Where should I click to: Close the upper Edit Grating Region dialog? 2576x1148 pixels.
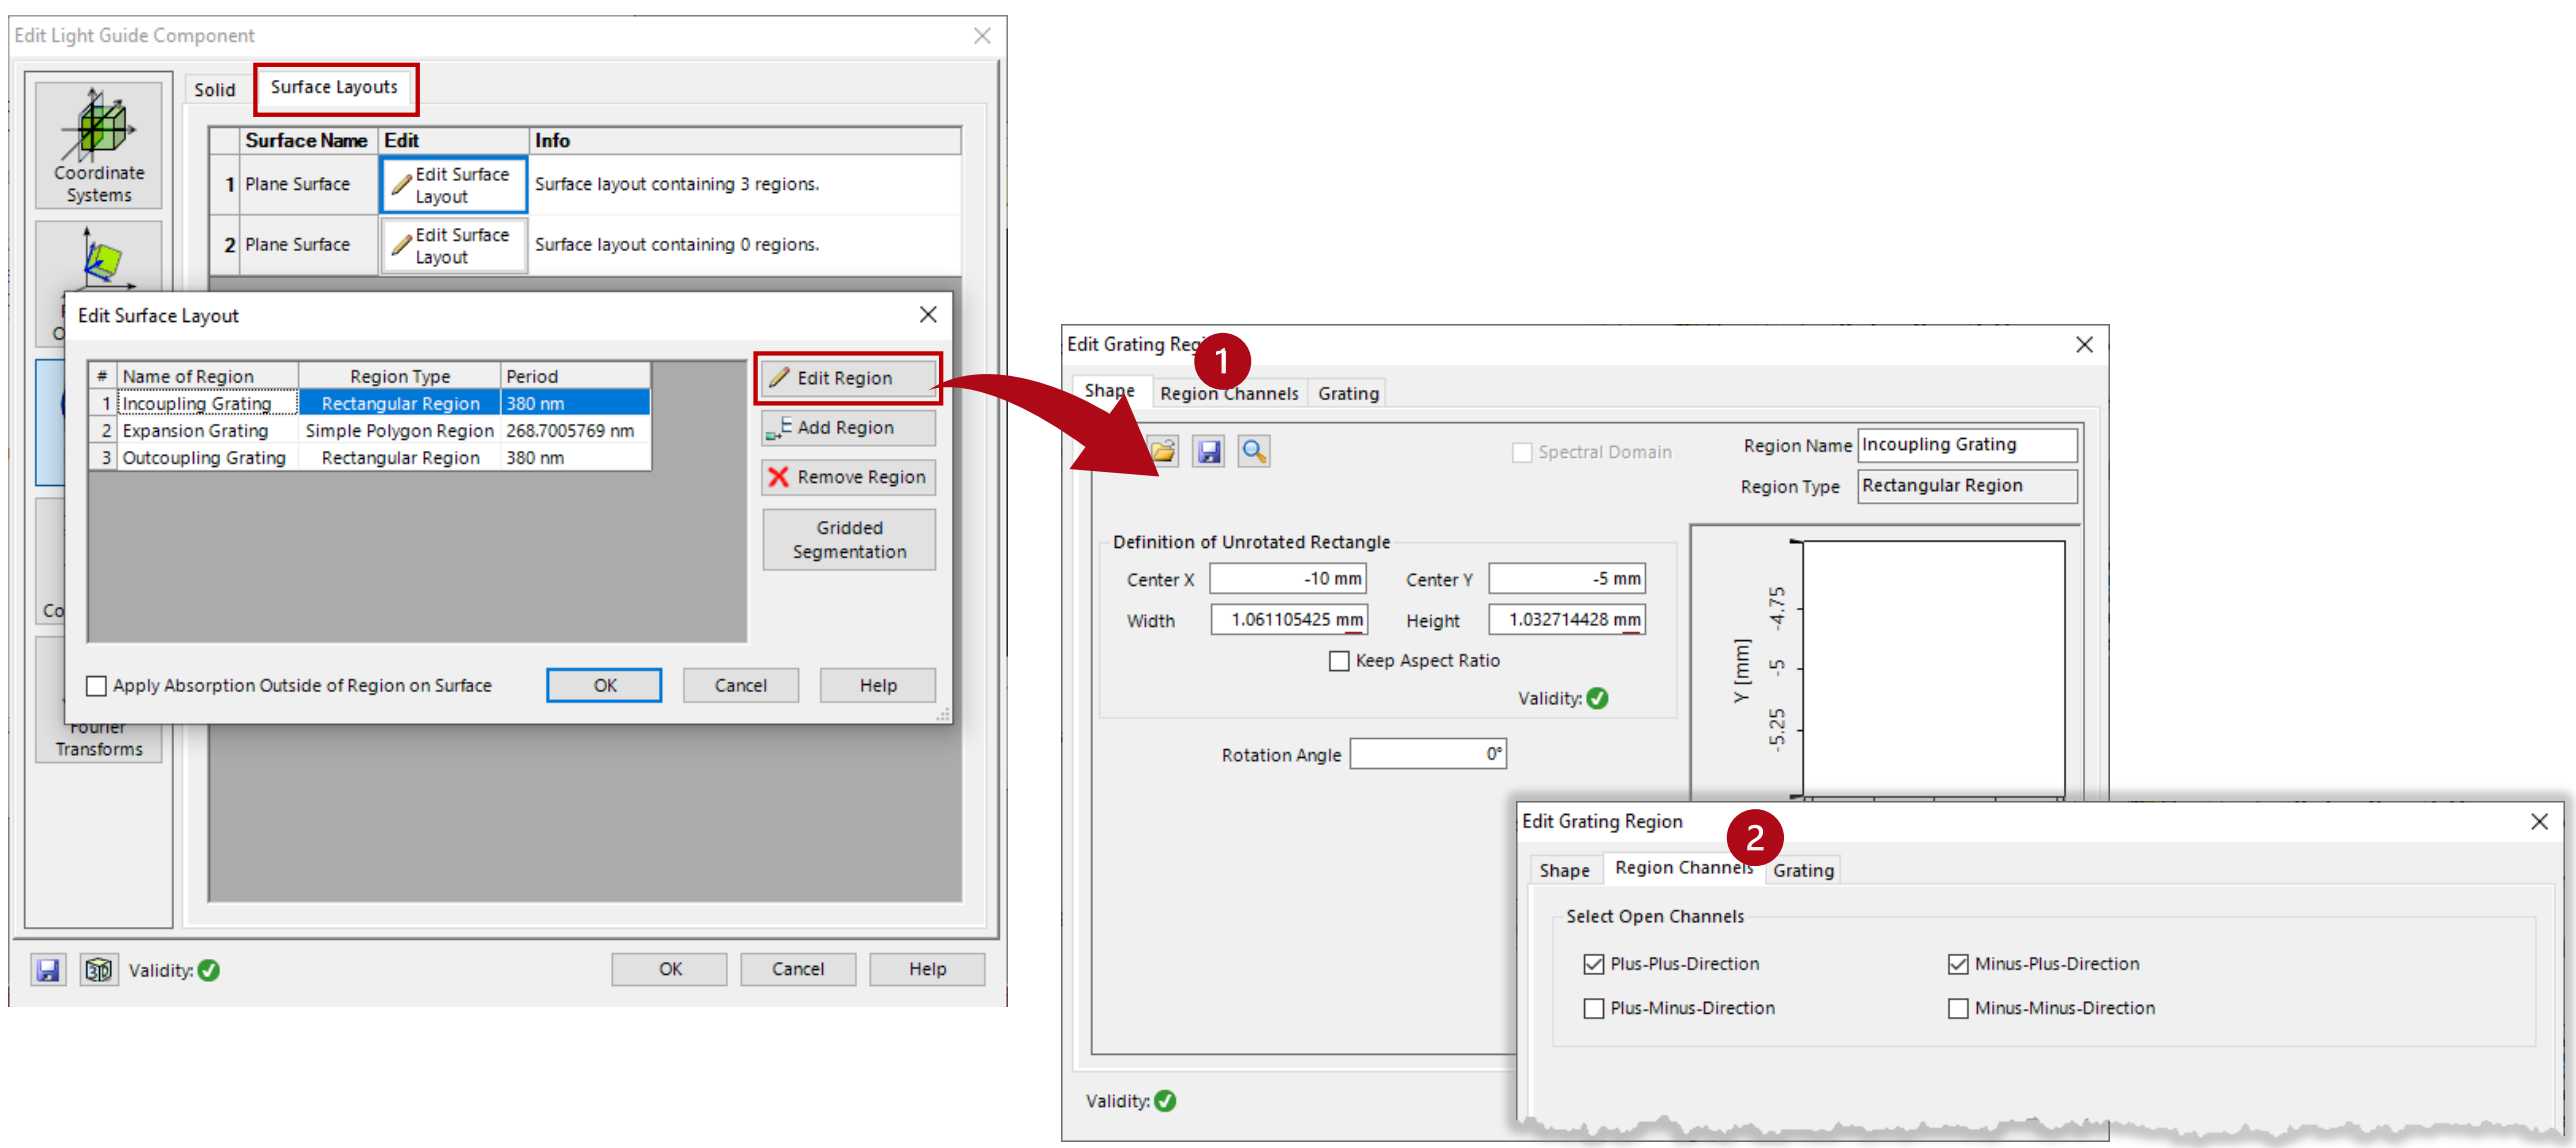[x=2084, y=345]
